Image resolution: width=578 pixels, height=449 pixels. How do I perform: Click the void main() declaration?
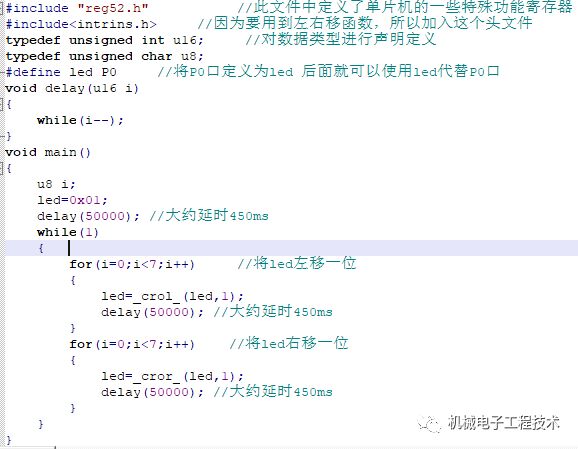(48, 152)
